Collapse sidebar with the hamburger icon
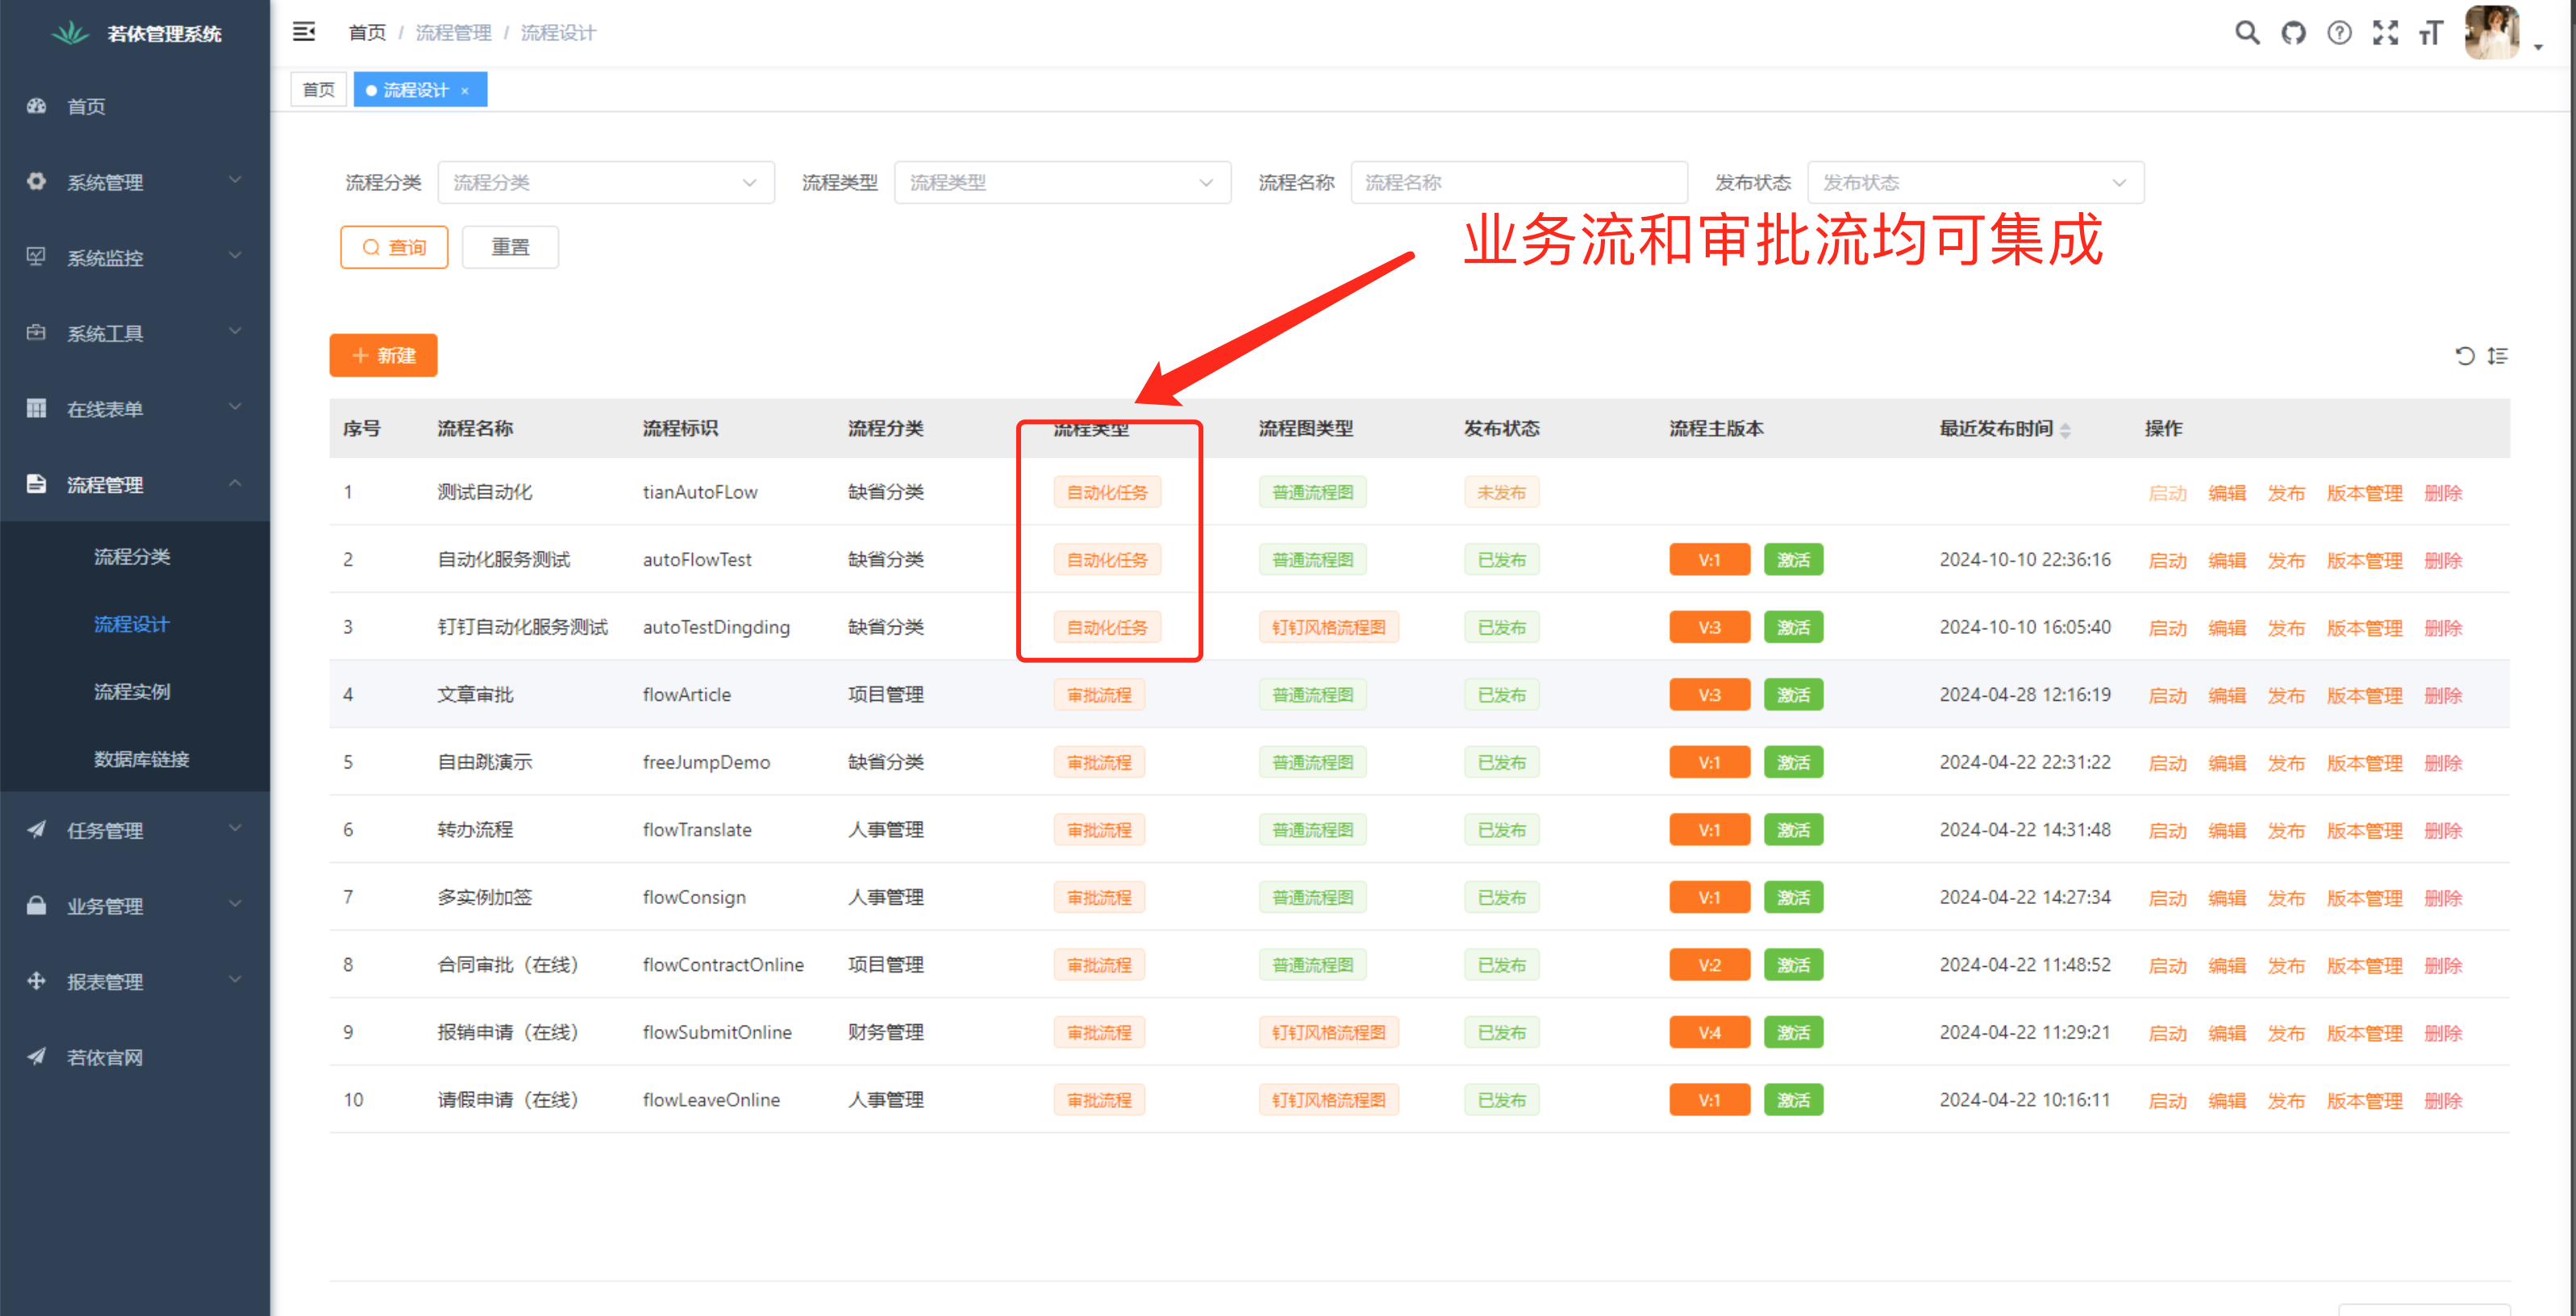This screenshot has height=1316, width=2576. tap(304, 32)
